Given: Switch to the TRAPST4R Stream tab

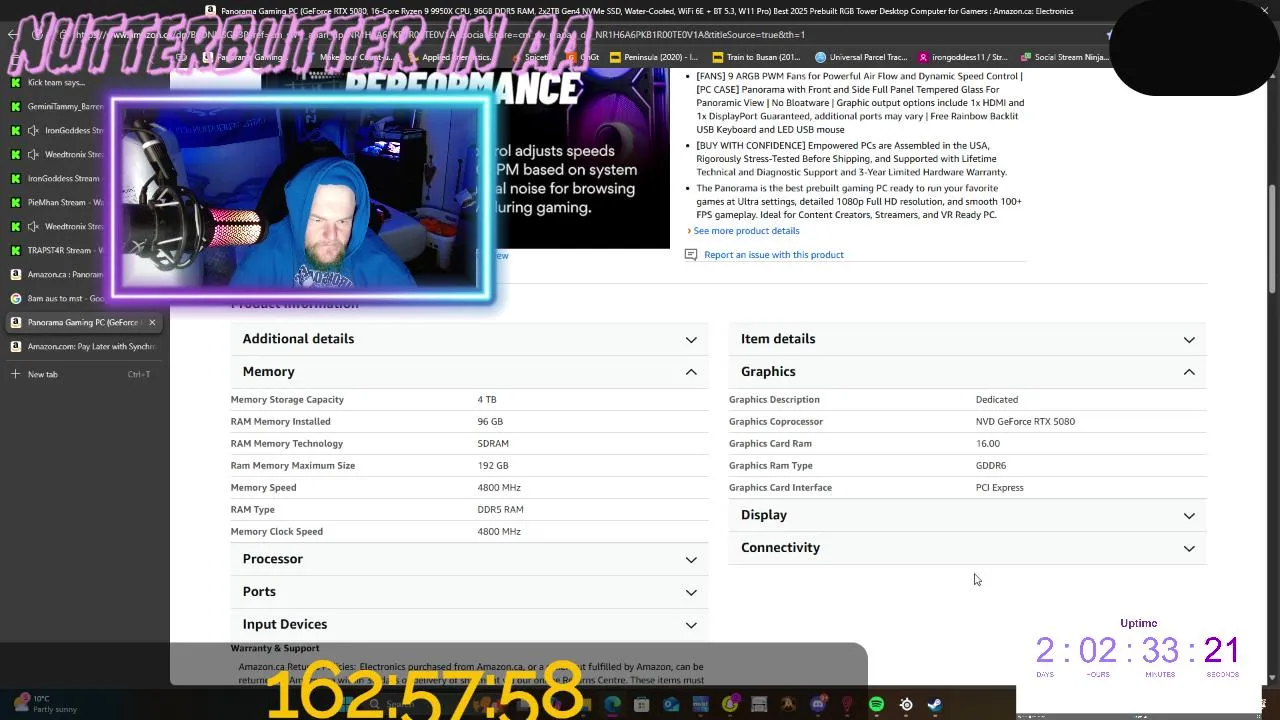Looking at the screenshot, I should [56, 250].
